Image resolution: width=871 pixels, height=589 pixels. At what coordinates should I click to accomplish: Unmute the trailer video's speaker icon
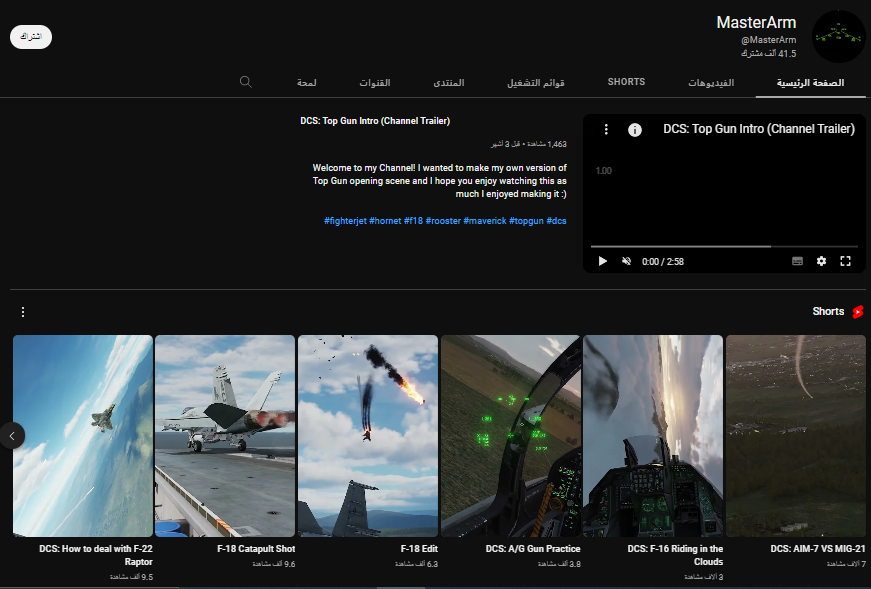click(x=627, y=261)
